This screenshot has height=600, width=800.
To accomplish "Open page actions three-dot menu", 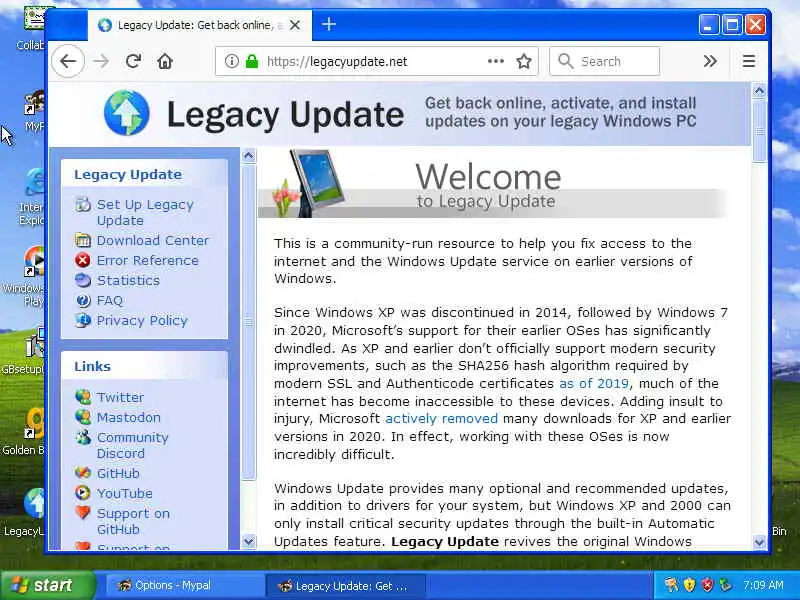I will [x=495, y=62].
